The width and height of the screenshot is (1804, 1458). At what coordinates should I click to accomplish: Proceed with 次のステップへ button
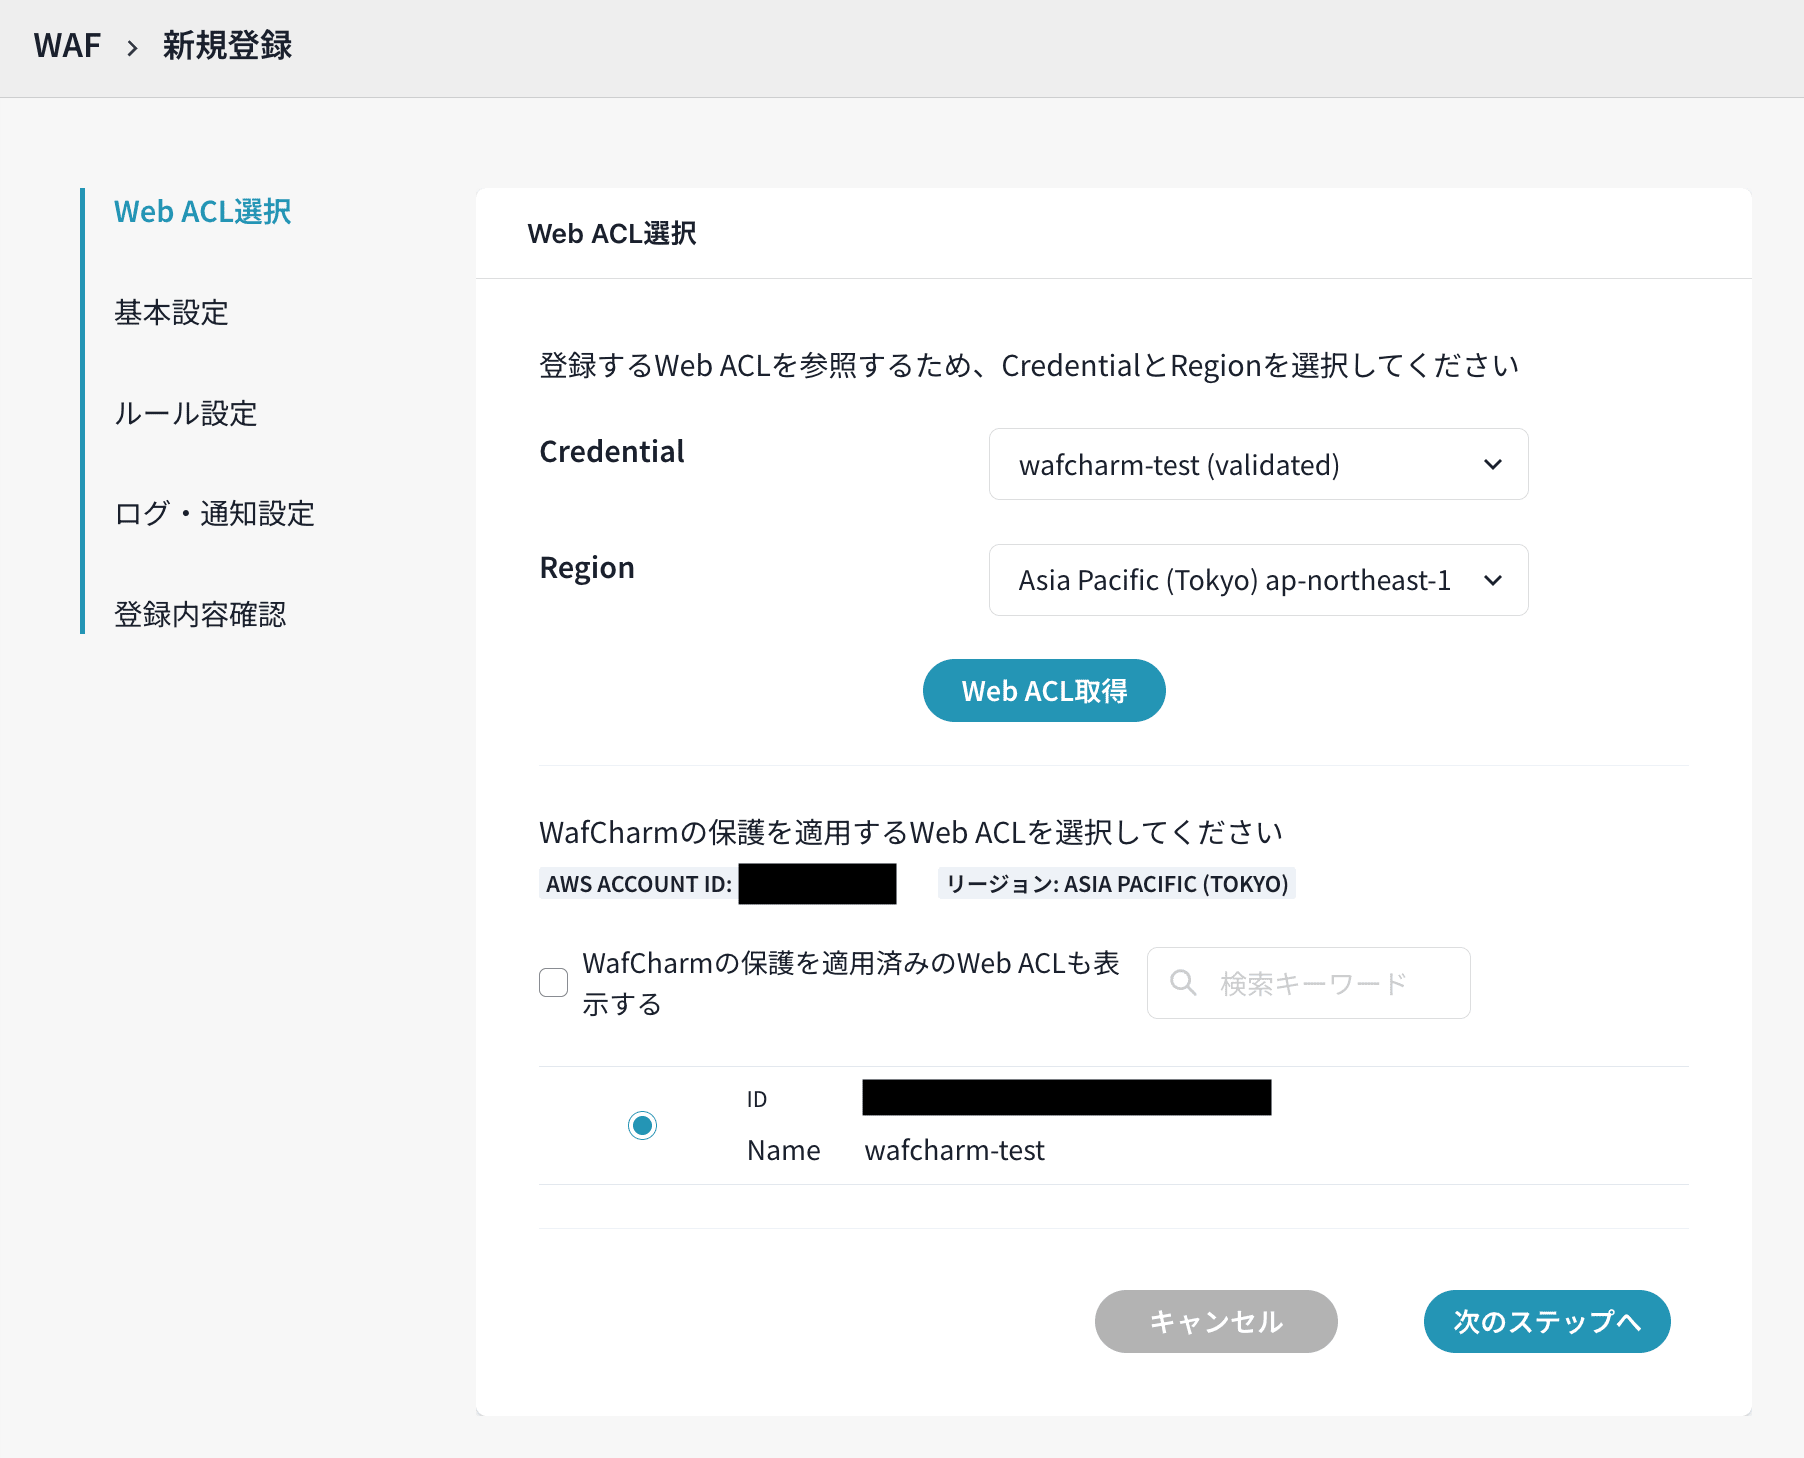pos(1546,1321)
